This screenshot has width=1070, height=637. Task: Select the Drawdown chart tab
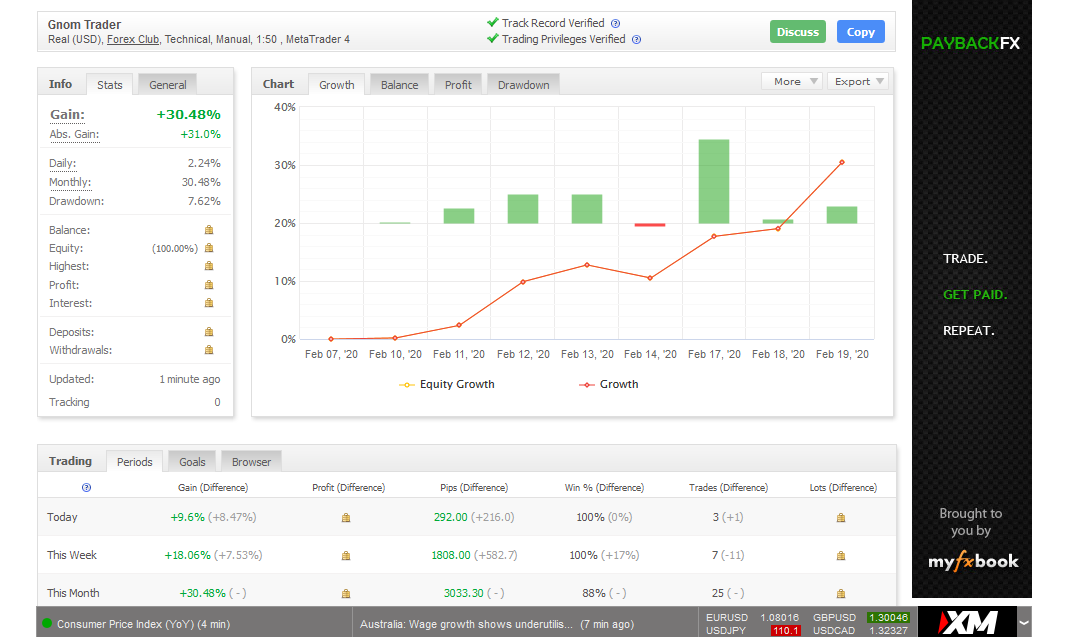coord(523,85)
